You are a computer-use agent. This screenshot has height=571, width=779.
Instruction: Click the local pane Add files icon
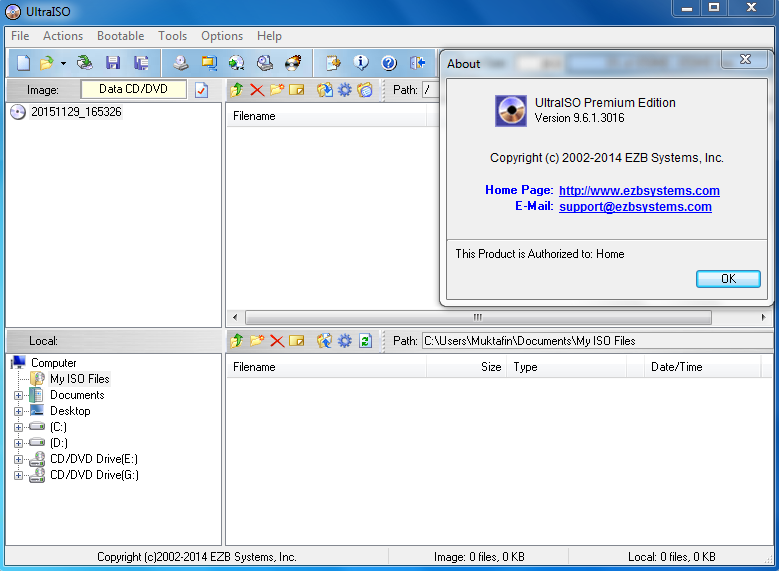pos(325,341)
